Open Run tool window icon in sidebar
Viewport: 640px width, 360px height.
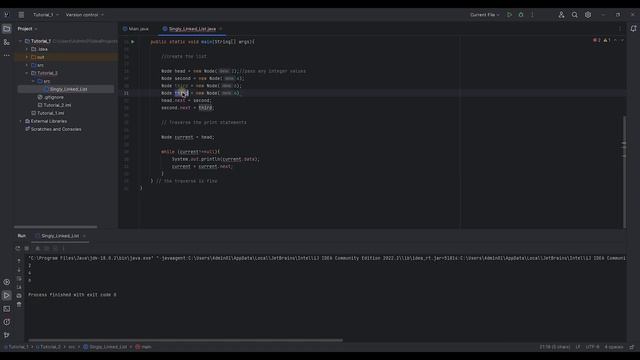[7, 295]
